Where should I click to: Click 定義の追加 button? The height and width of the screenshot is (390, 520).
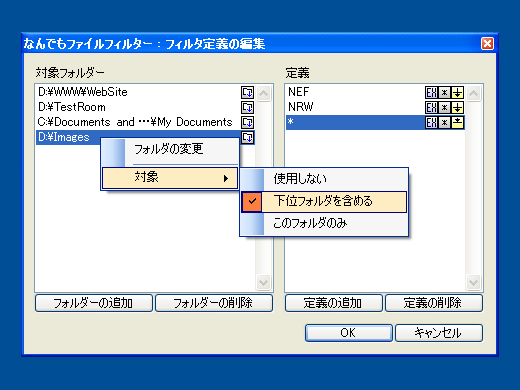334,303
